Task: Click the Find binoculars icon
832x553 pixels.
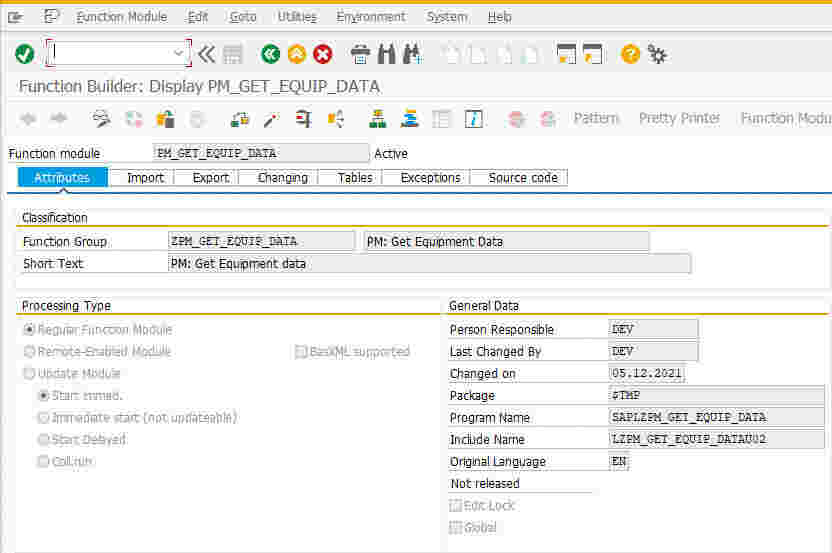Action: coord(386,54)
